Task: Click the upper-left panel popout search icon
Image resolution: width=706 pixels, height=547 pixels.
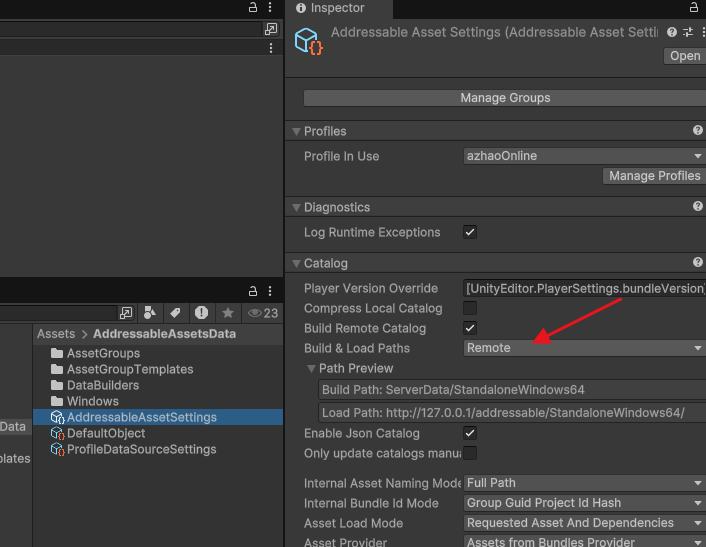Action: (271, 29)
